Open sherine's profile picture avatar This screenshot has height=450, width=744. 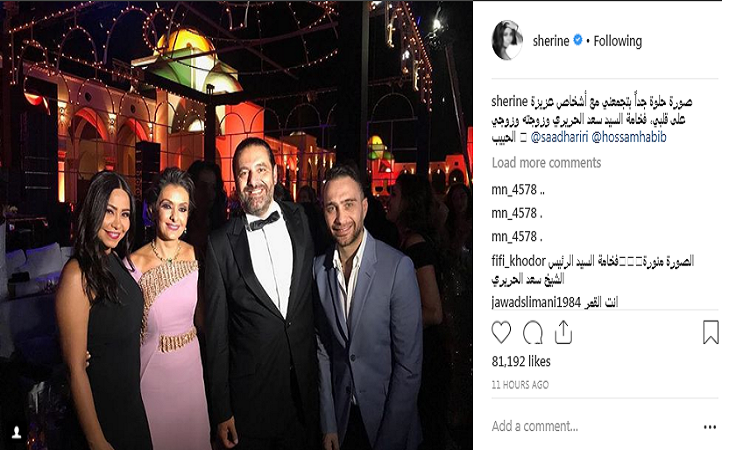507,40
